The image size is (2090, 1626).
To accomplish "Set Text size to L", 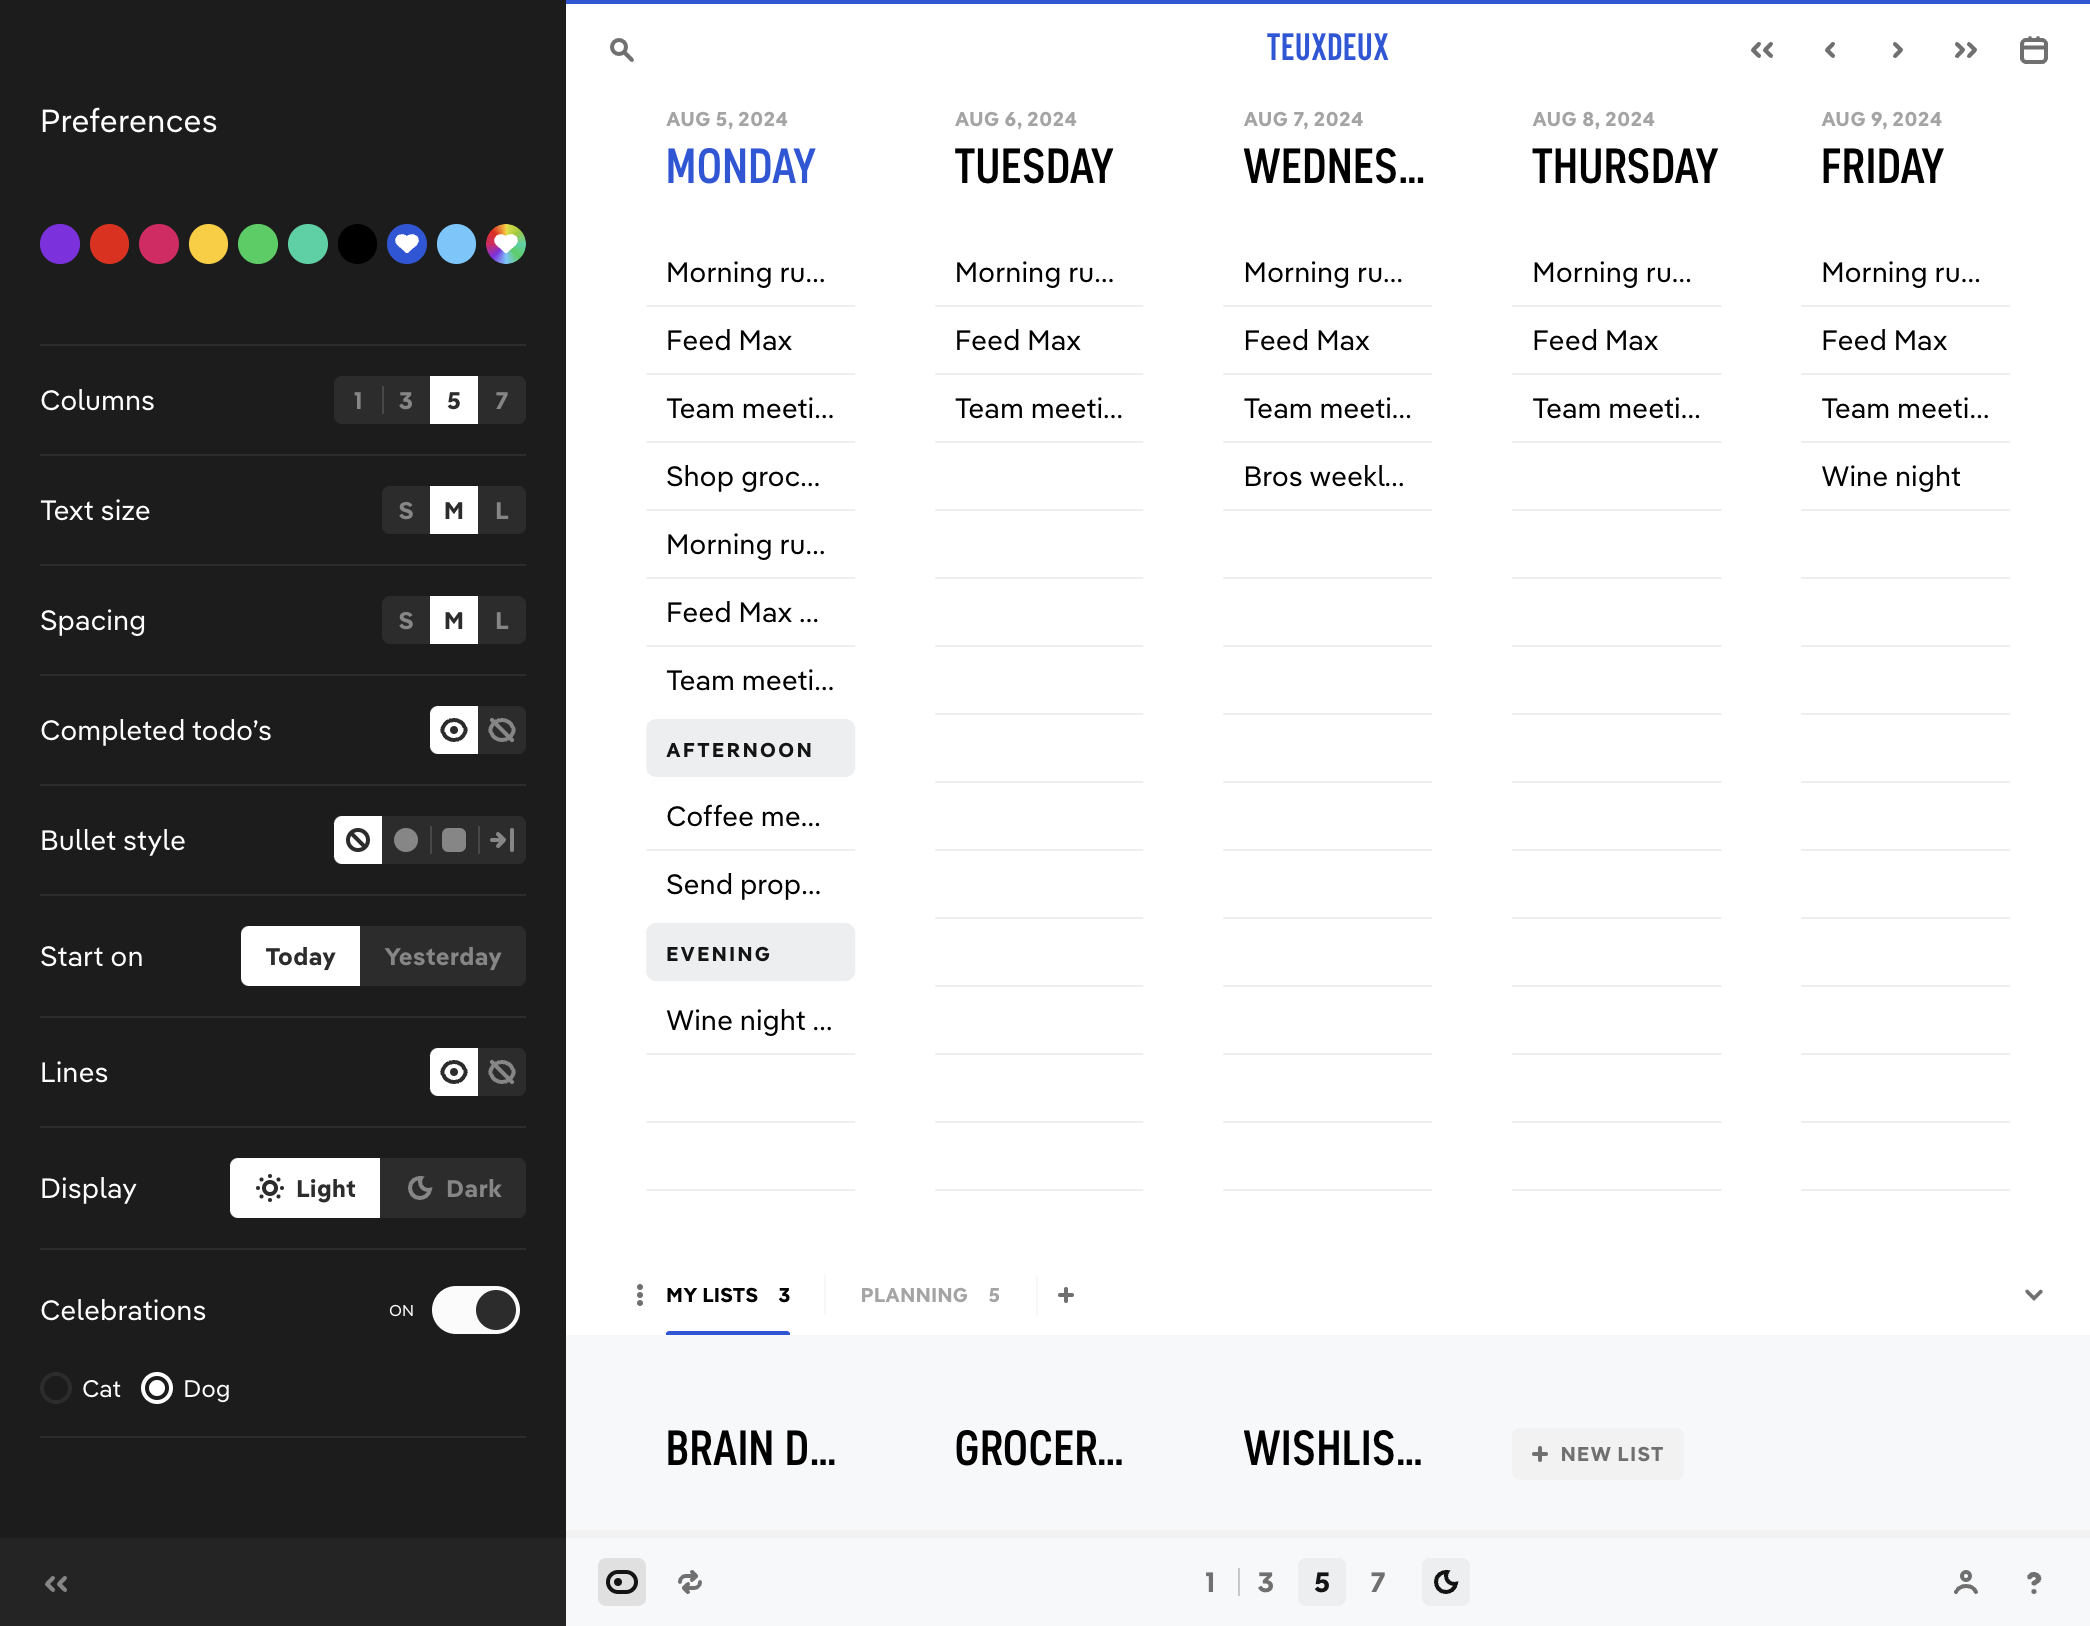I will pos(502,510).
